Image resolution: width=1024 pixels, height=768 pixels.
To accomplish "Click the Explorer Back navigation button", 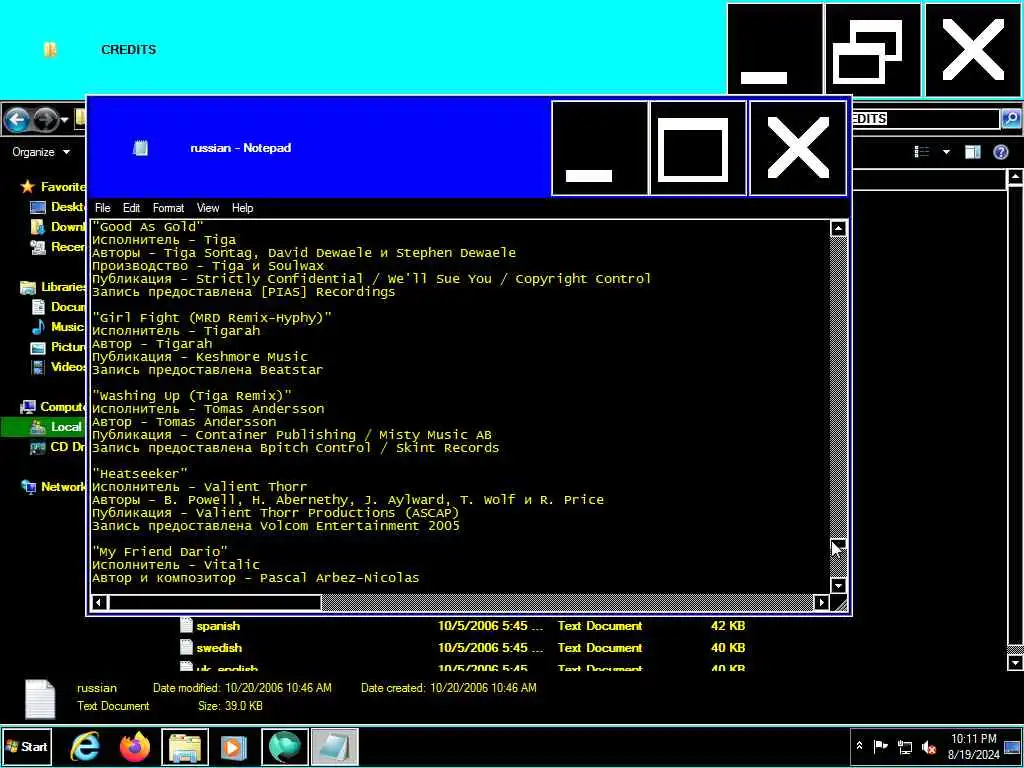I will 17,120.
